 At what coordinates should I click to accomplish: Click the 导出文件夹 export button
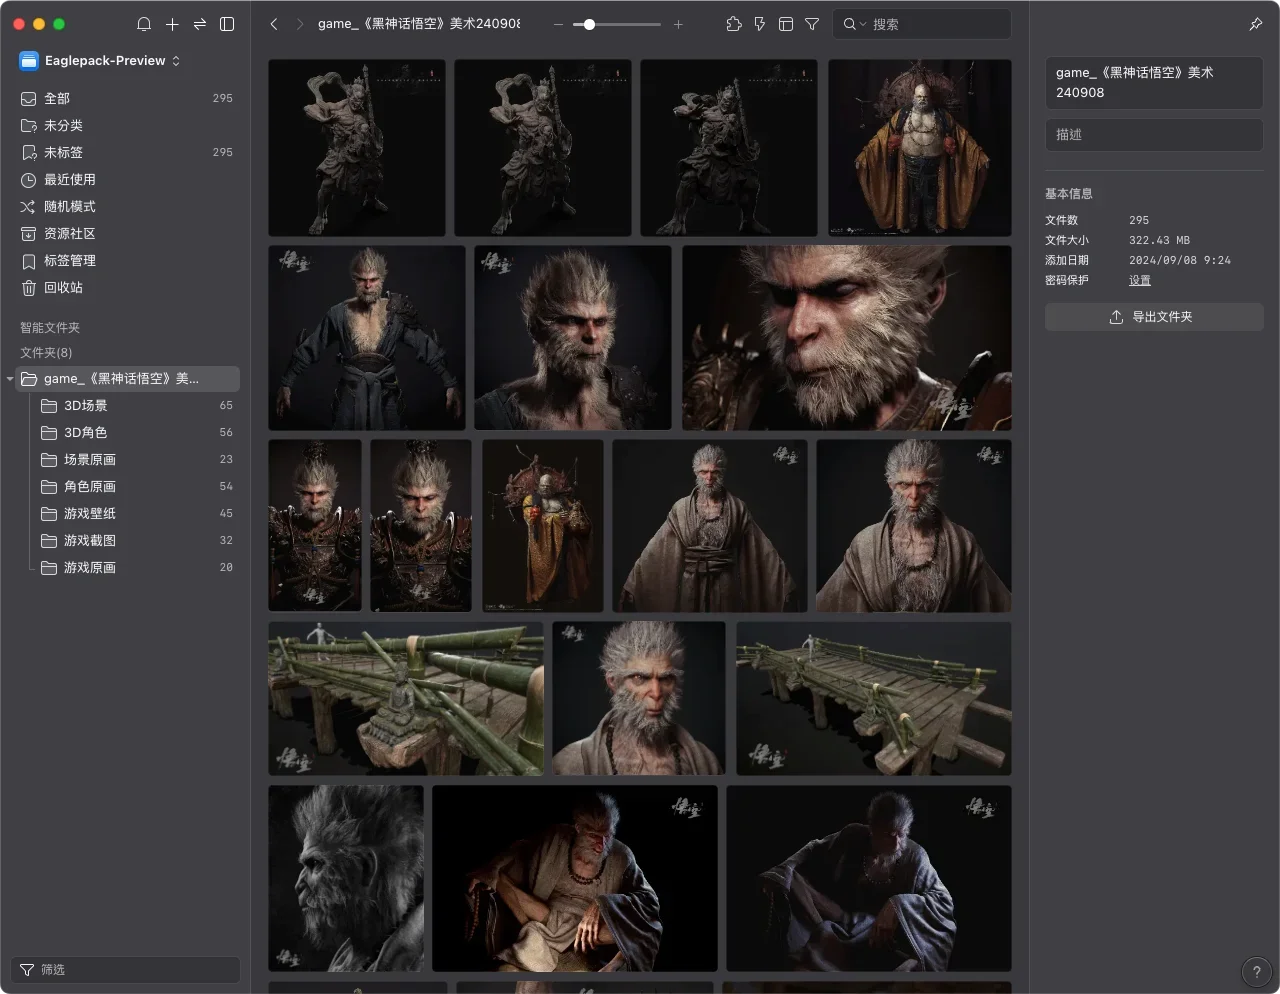[1154, 317]
